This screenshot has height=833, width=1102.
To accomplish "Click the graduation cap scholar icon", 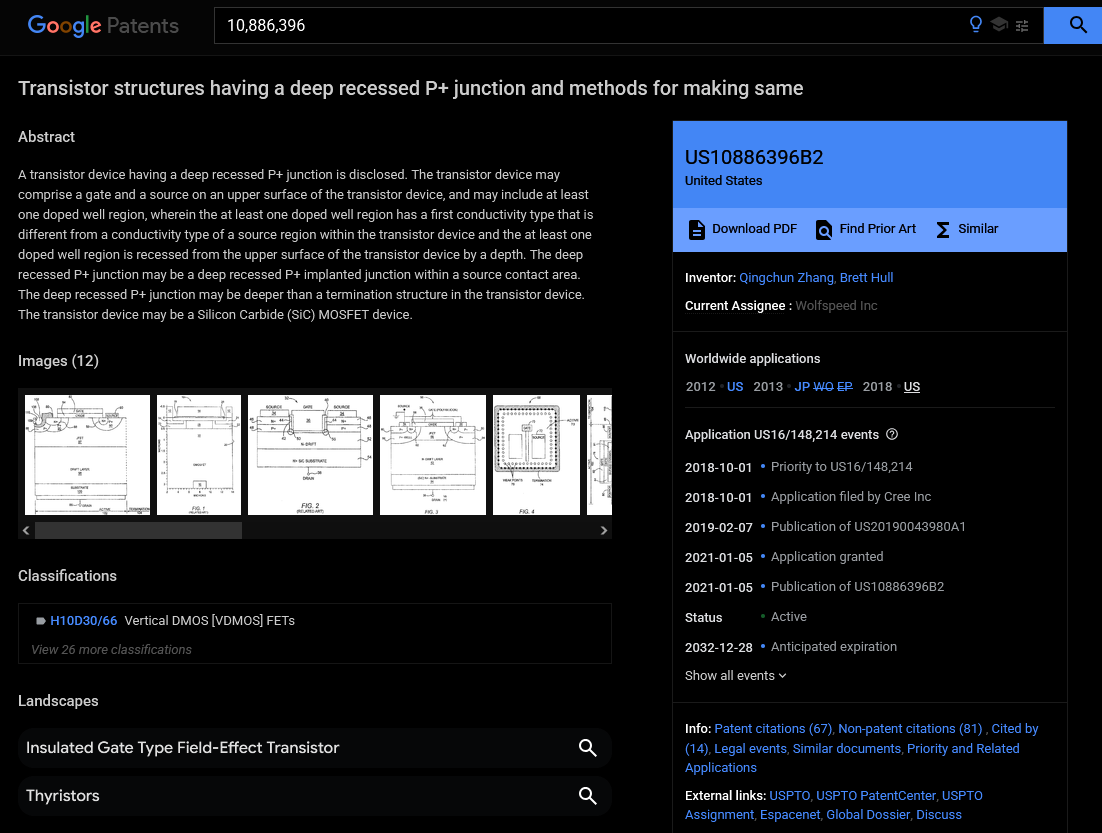I will 999,25.
